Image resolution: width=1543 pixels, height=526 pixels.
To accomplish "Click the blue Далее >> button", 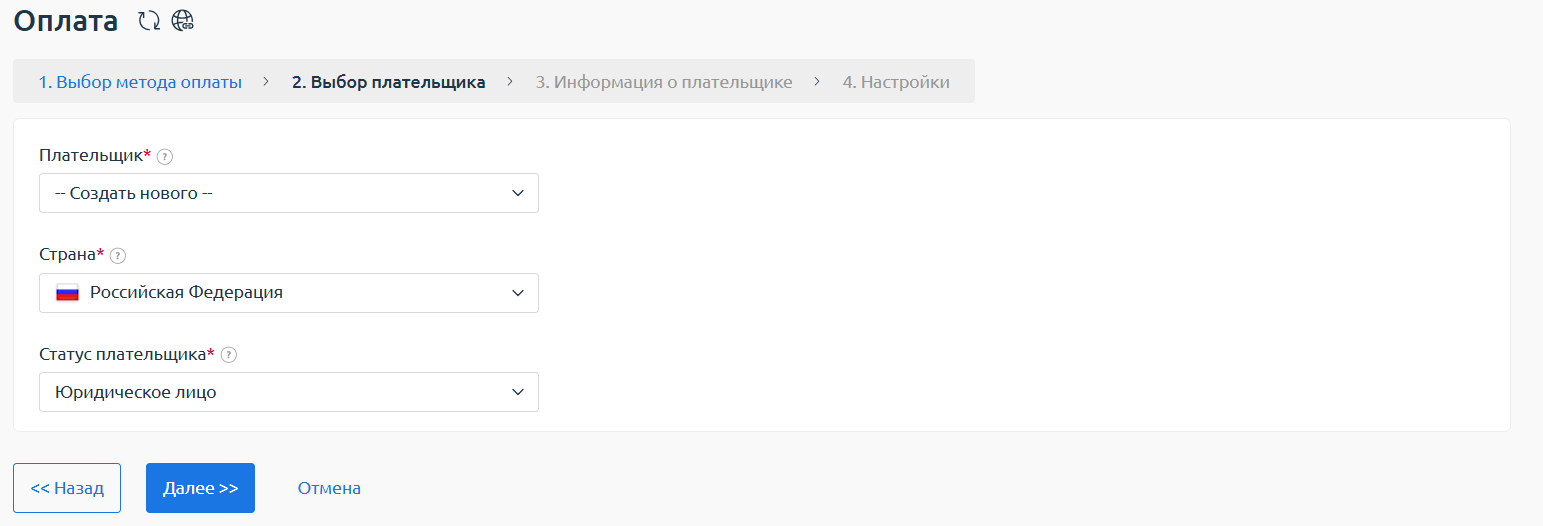I will 200,488.
